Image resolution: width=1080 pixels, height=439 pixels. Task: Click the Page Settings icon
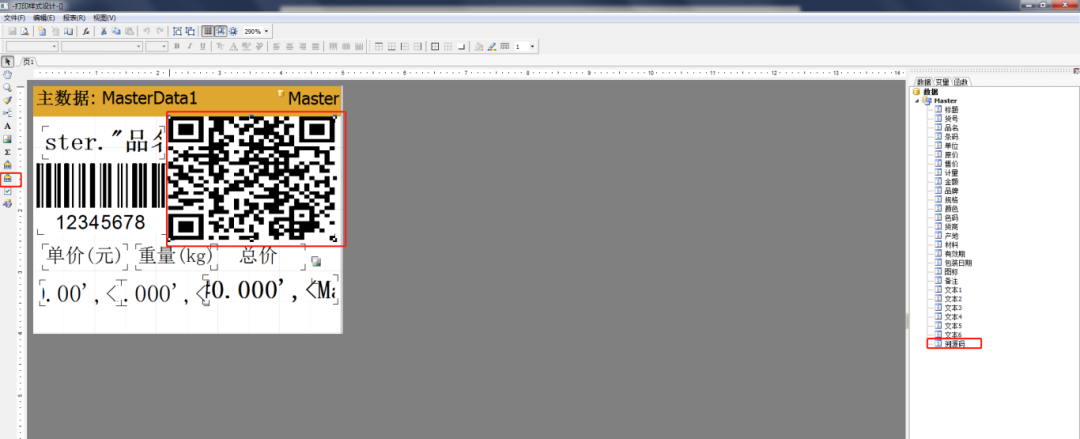pyautogui.click(x=68, y=32)
